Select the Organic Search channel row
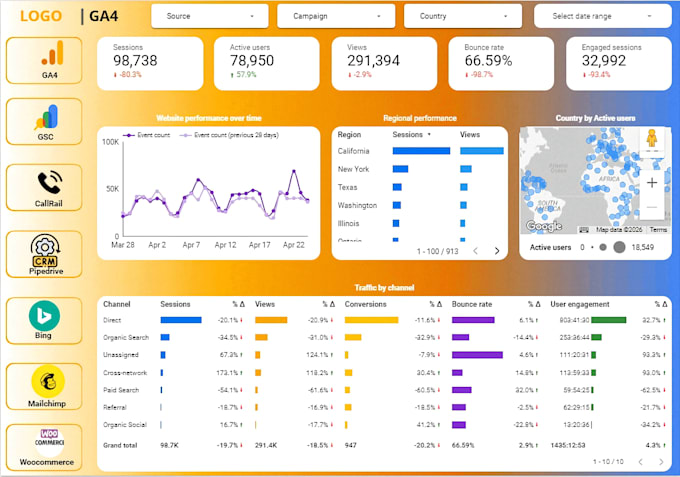The height and width of the screenshot is (477, 680). [x=385, y=337]
